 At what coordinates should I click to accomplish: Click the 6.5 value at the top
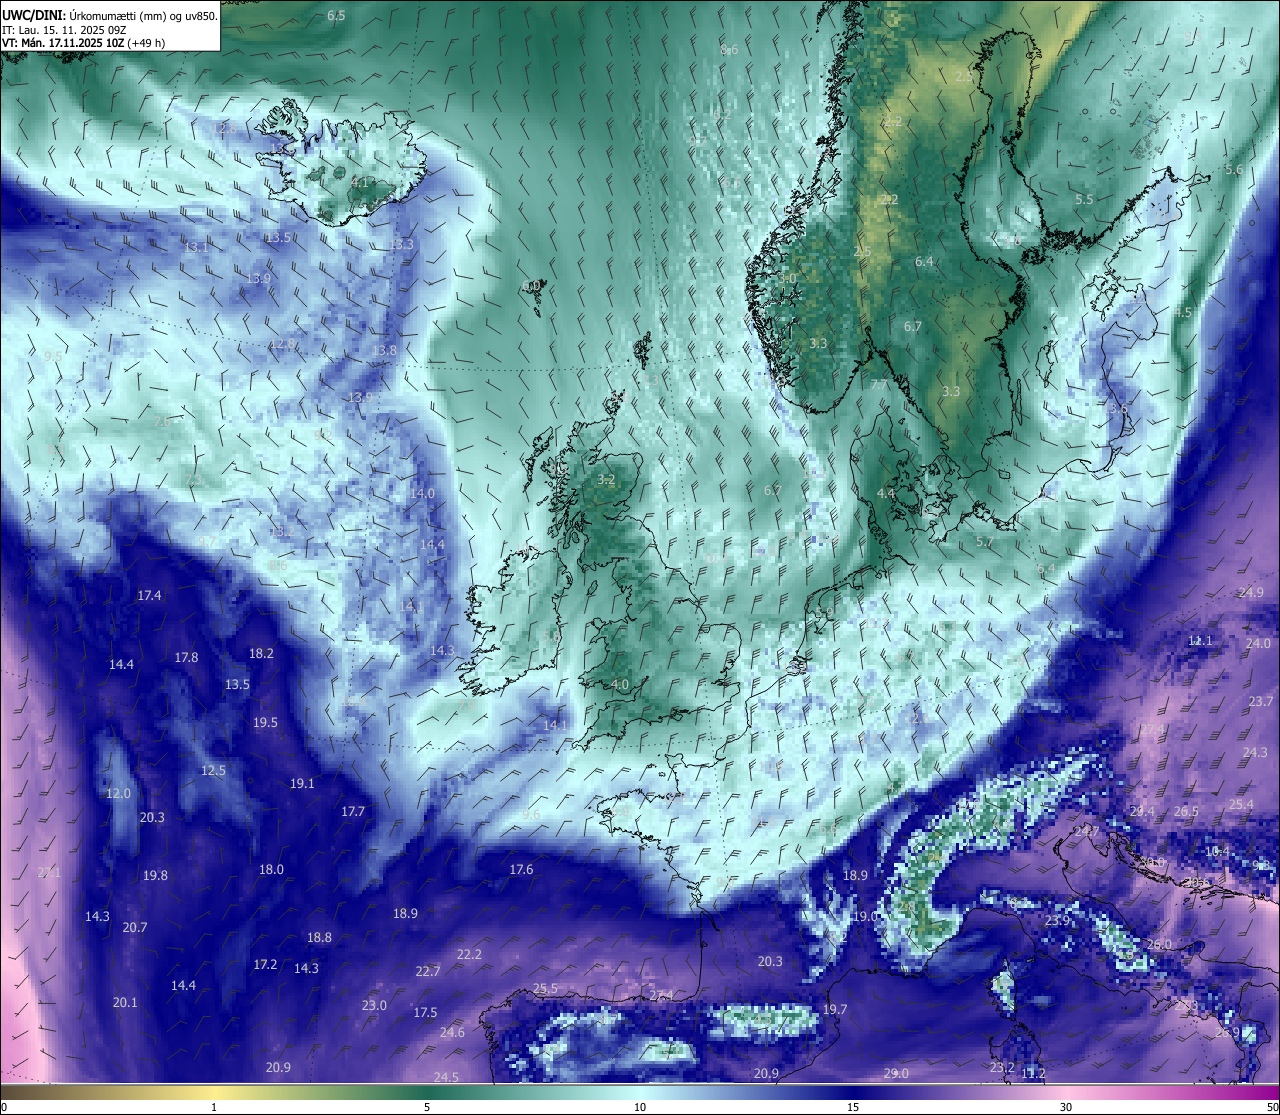pyautogui.click(x=336, y=15)
